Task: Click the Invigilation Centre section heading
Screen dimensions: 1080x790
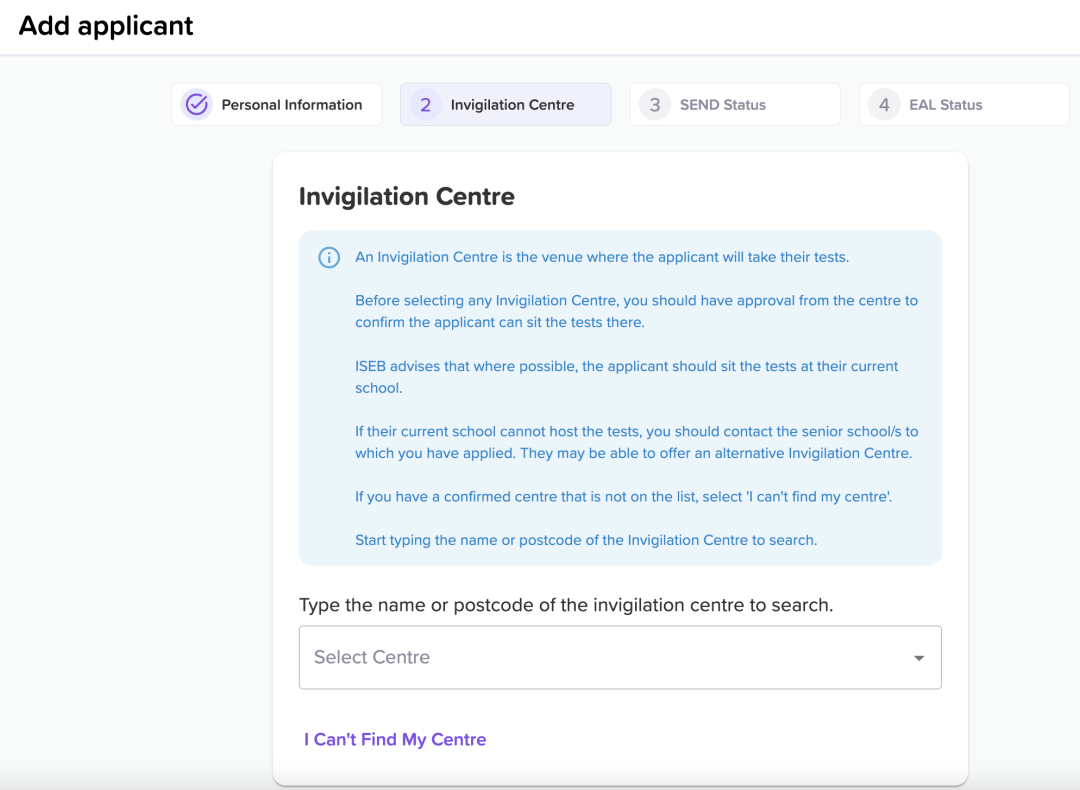Action: coord(406,196)
